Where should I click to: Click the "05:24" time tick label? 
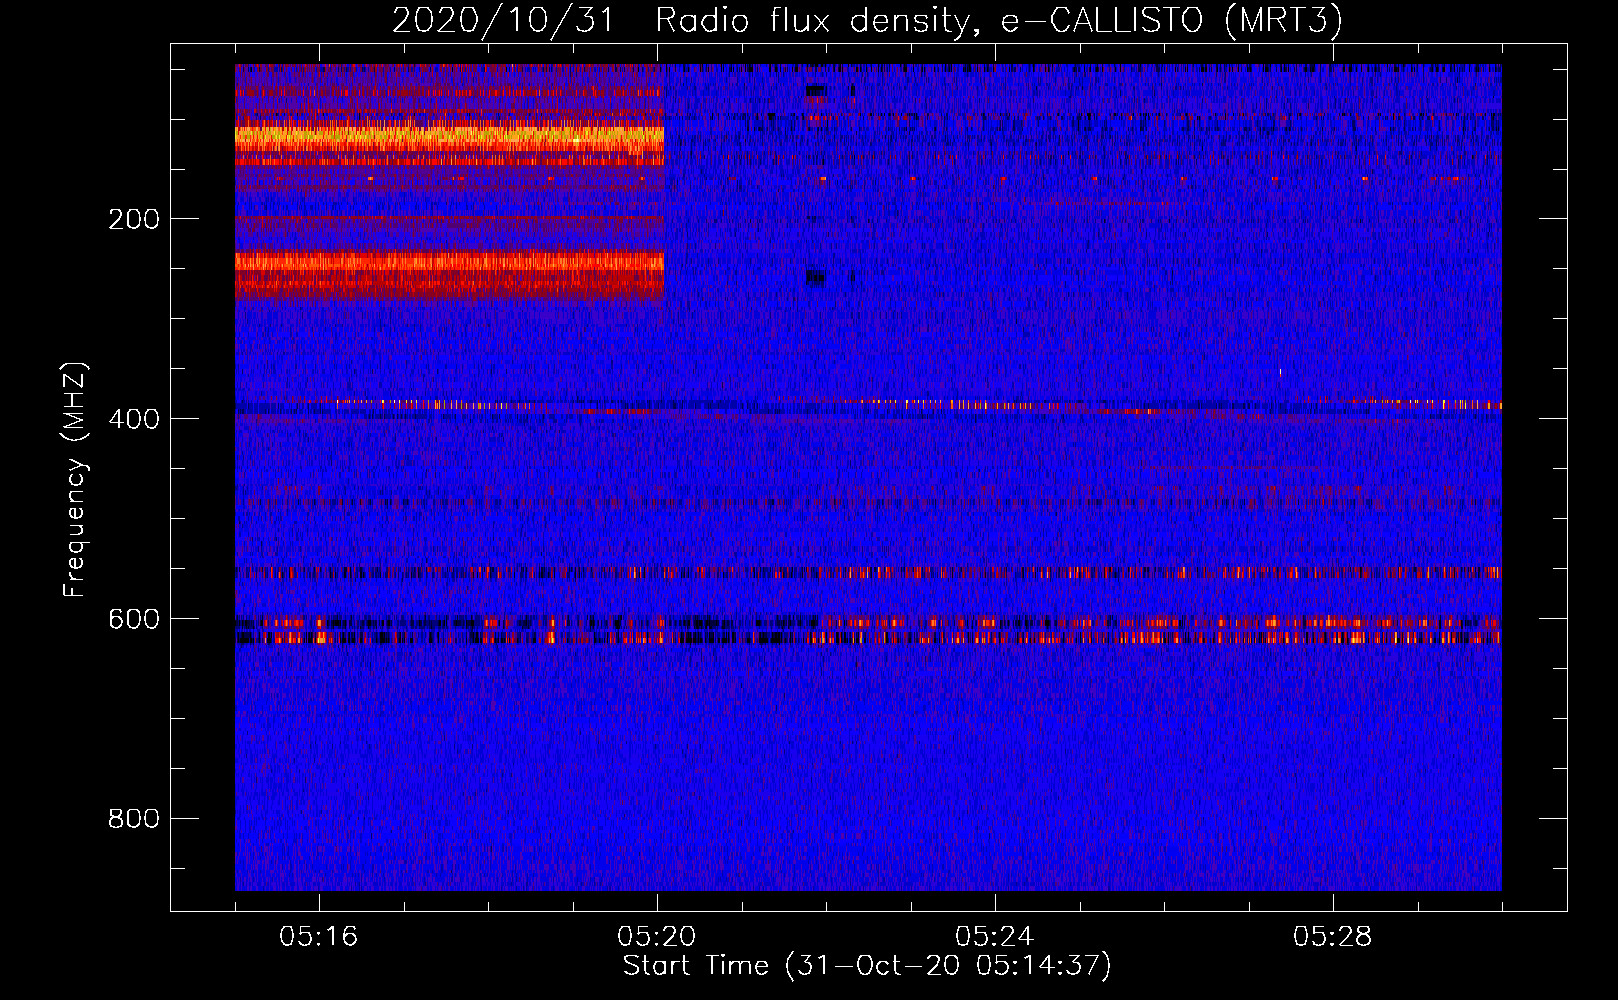[x=994, y=937]
